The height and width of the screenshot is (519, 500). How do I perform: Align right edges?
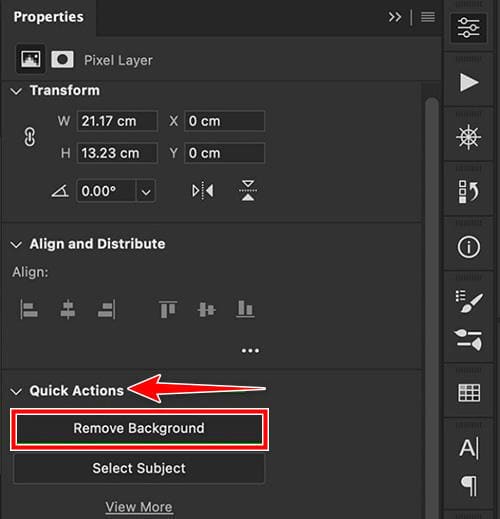107,309
